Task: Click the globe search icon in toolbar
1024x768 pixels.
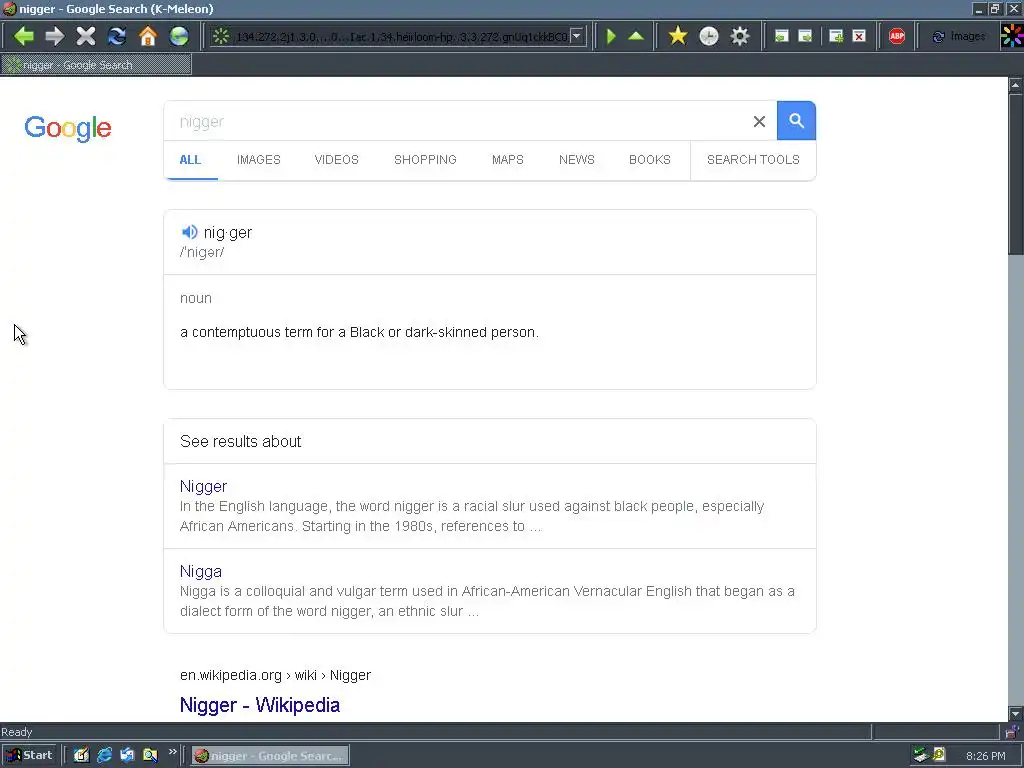Action: tap(179, 36)
